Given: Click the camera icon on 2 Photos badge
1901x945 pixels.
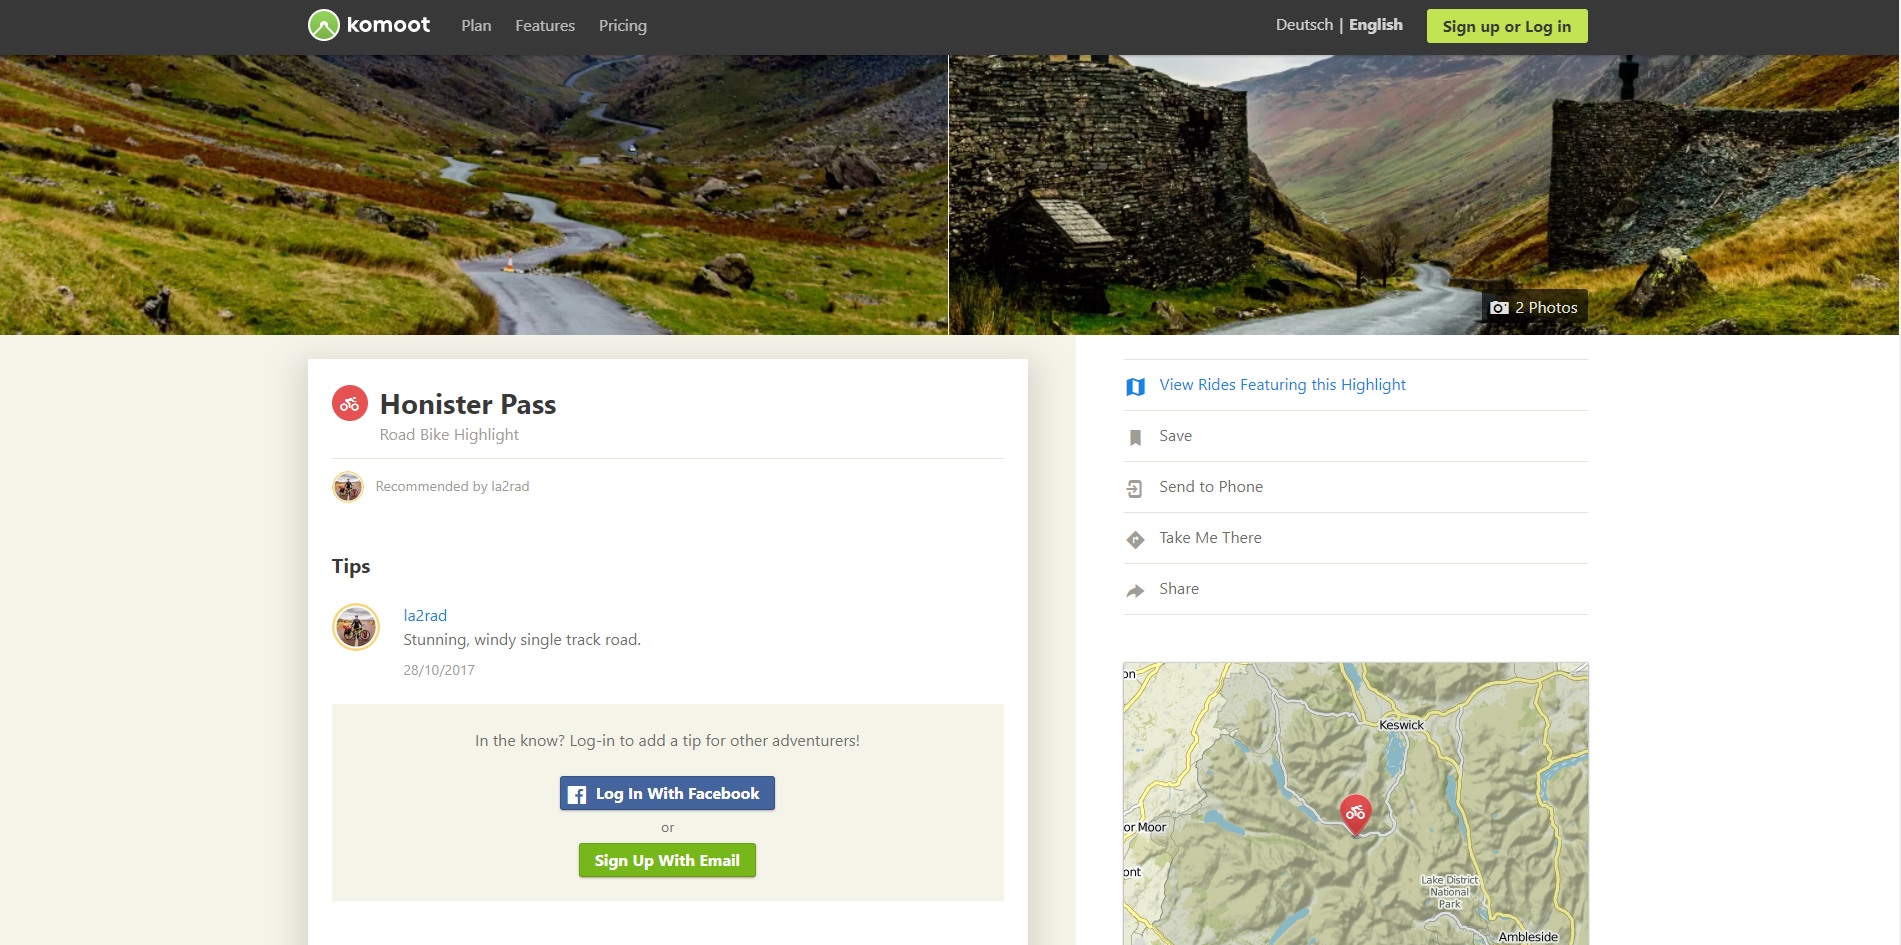Looking at the screenshot, I should pyautogui.click(x=1499, y=308).
